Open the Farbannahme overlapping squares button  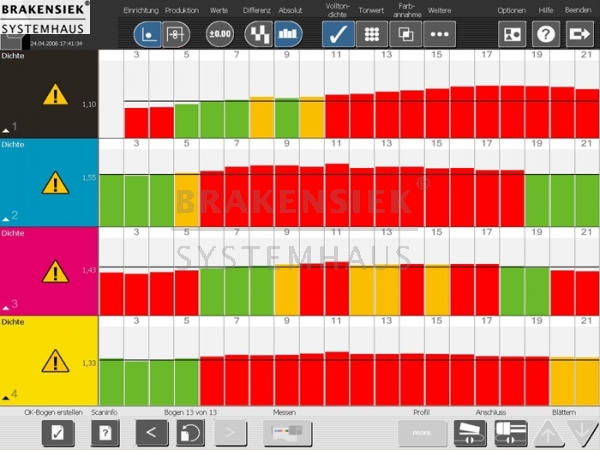tap(406, 34)
